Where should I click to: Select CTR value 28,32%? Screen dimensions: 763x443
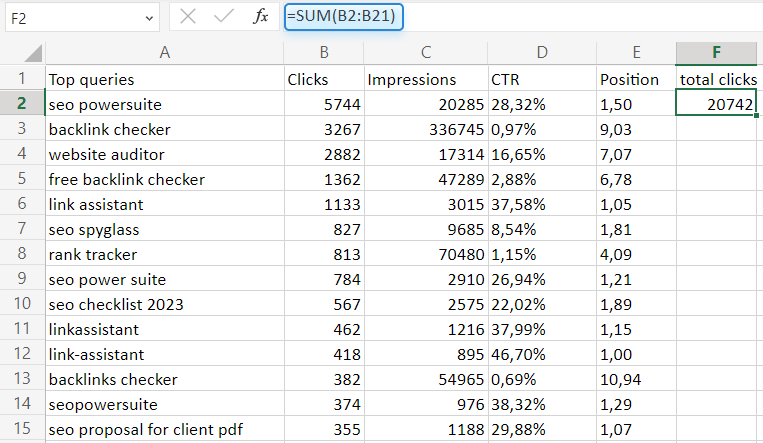point(542,104)
